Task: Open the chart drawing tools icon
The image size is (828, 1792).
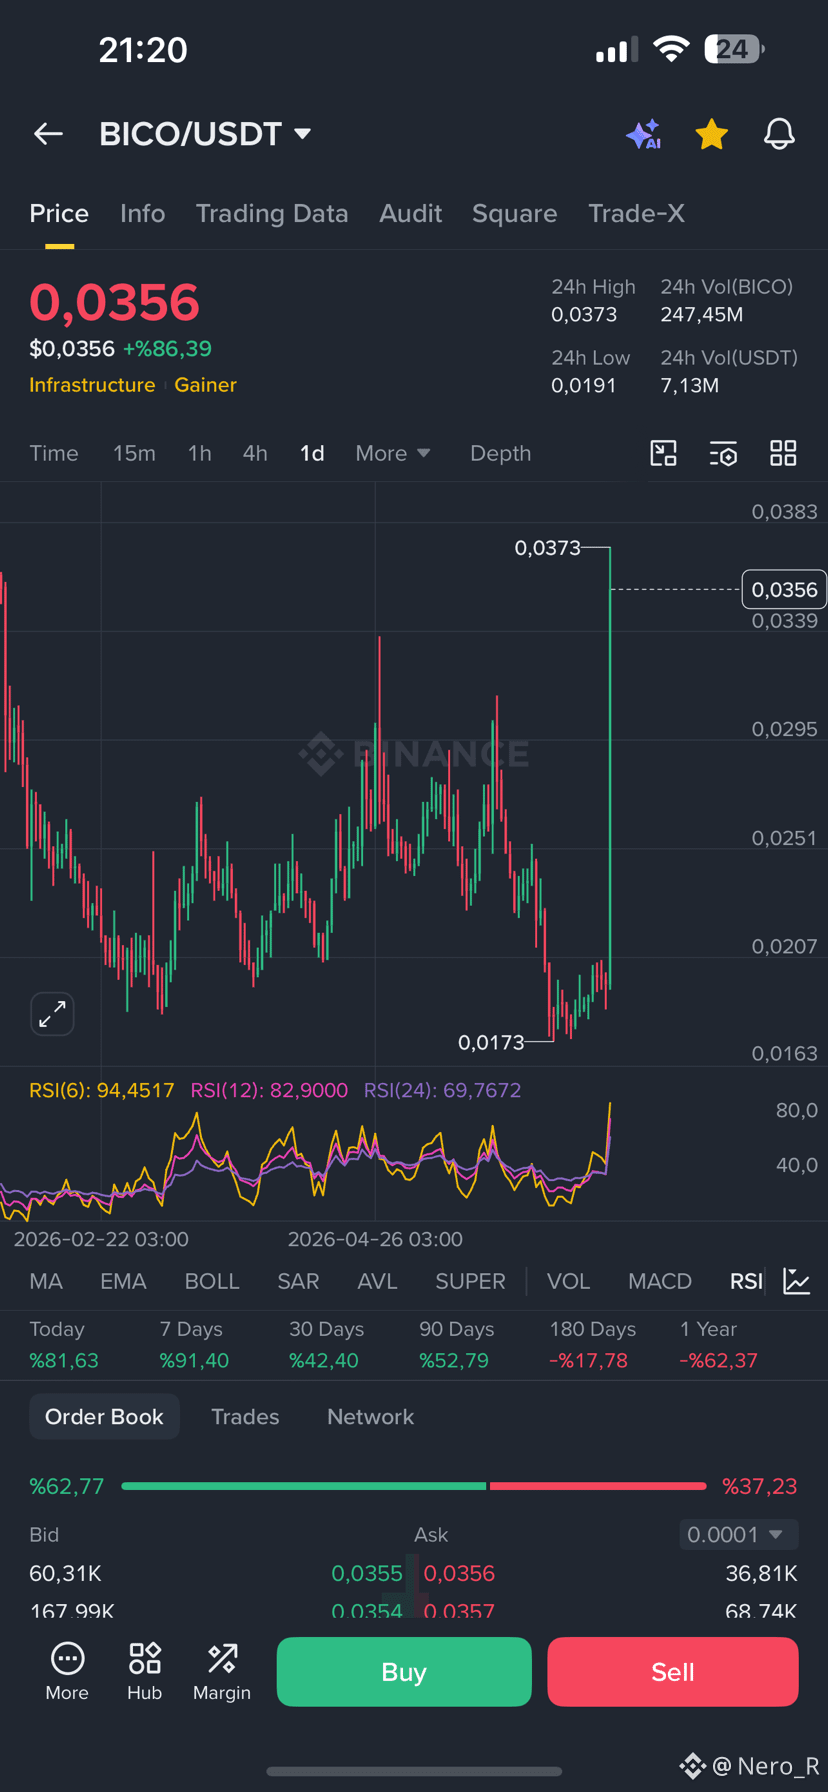Action: coord(664,453)
